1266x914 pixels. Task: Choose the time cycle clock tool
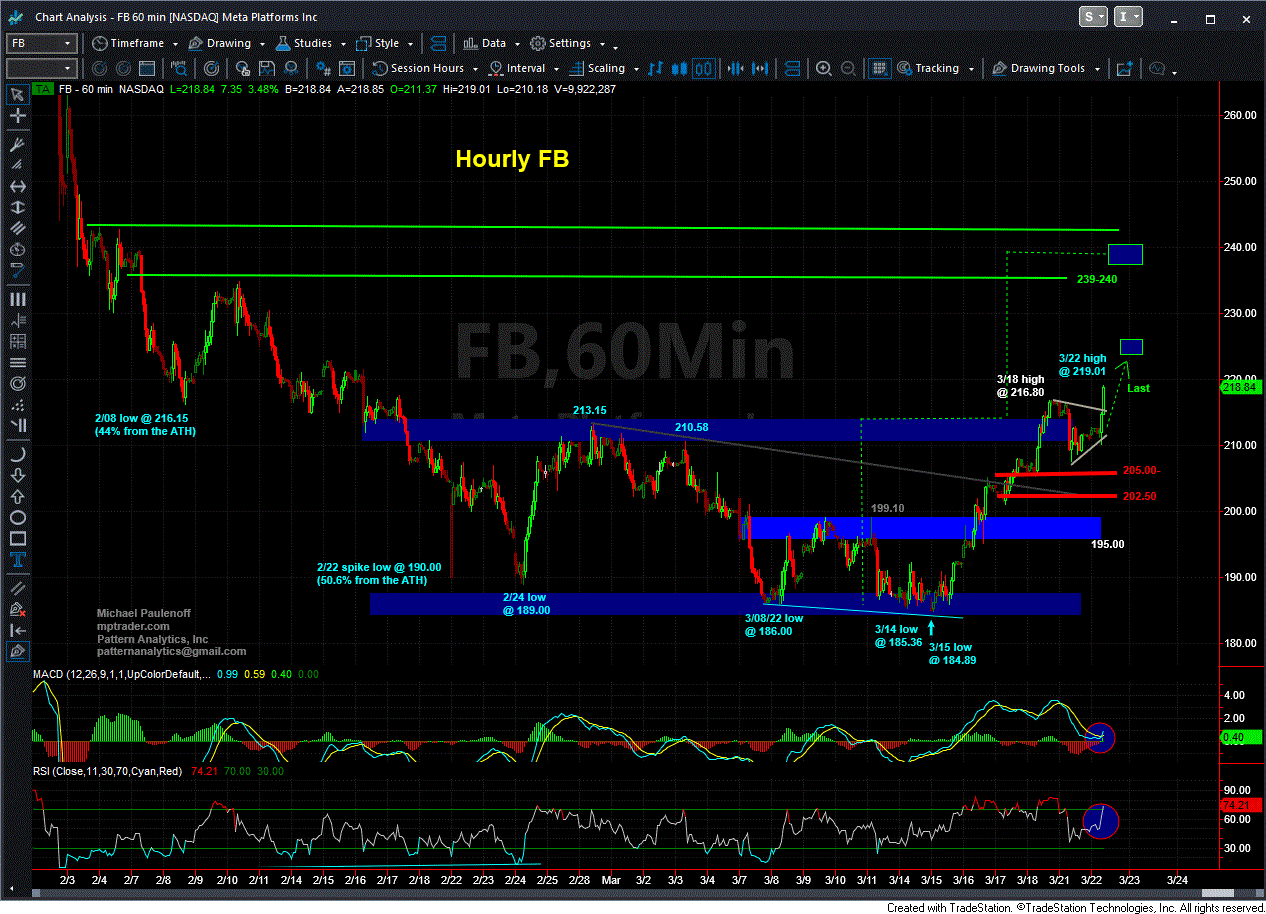click(17, 248)
